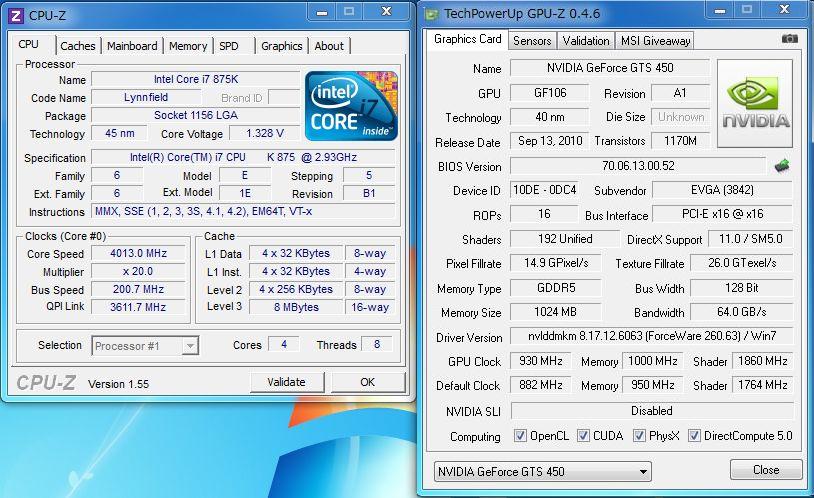Toggle the CUDA checkbox
814x498 pixels.
[583, 435]
